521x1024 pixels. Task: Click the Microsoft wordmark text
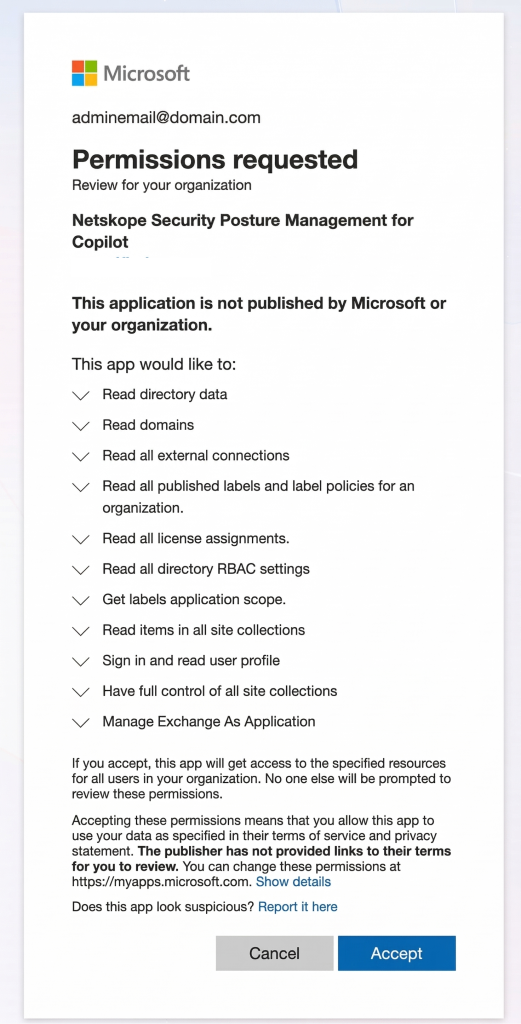(x=147, y=73)
